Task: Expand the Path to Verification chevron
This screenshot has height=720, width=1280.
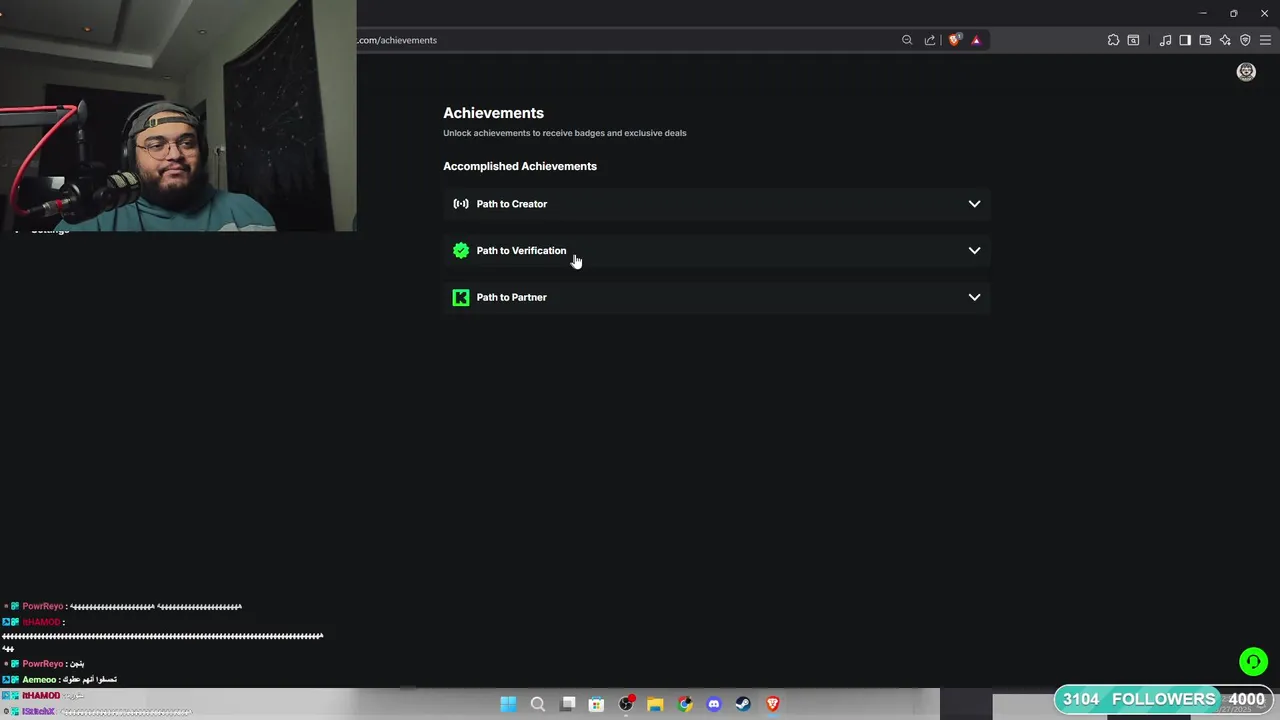Action: [x=974, y=251]
